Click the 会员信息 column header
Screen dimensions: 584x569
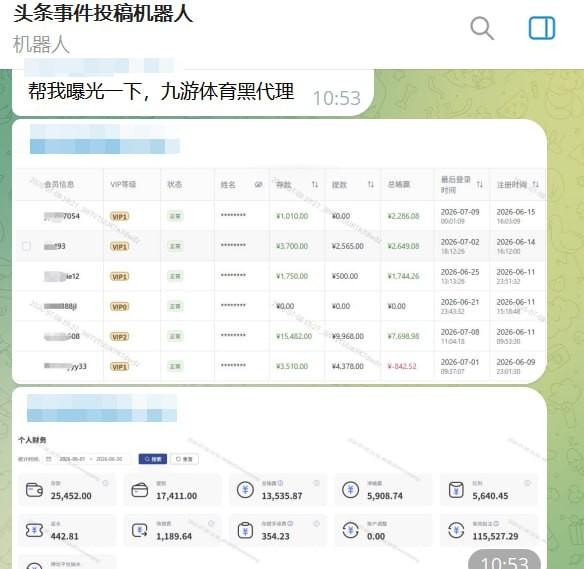point(59,184)
